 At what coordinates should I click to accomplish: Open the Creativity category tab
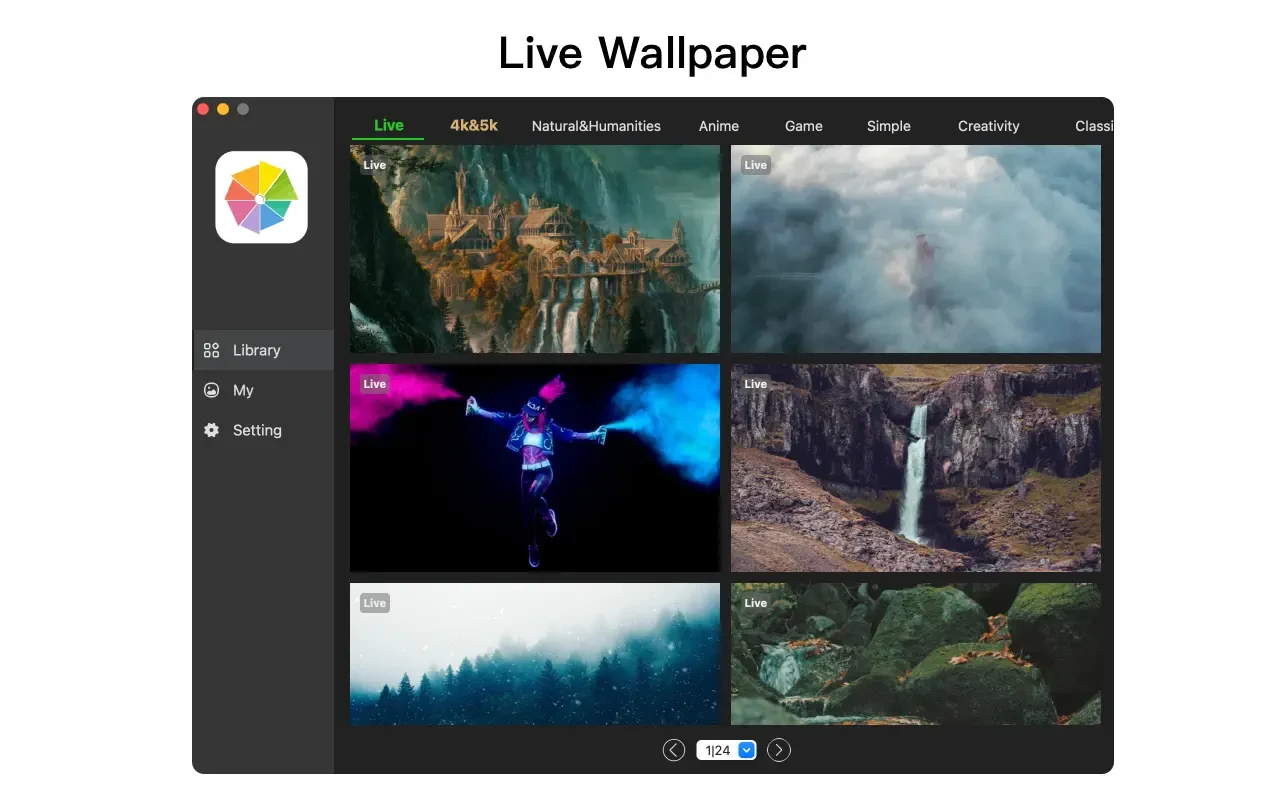(989, 126)
